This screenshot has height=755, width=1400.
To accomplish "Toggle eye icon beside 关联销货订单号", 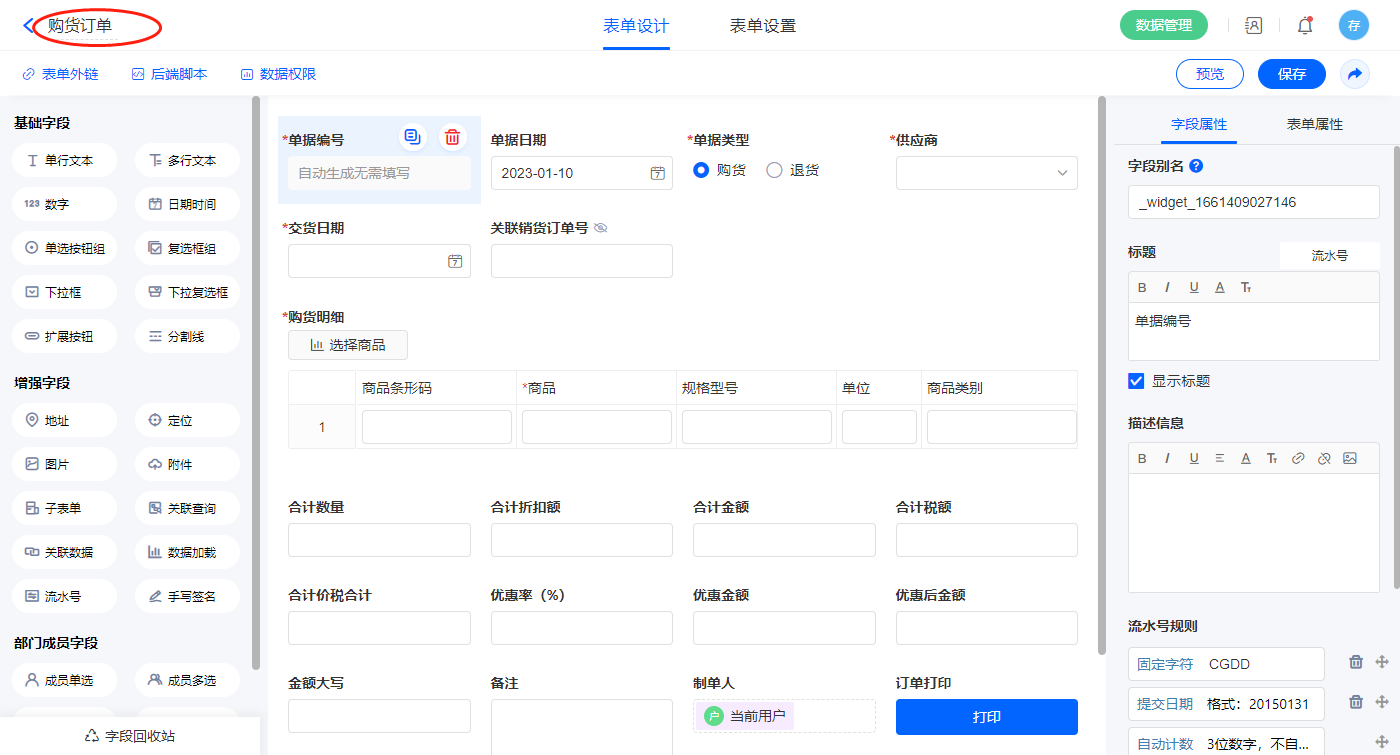I will (x=601, y=228).
